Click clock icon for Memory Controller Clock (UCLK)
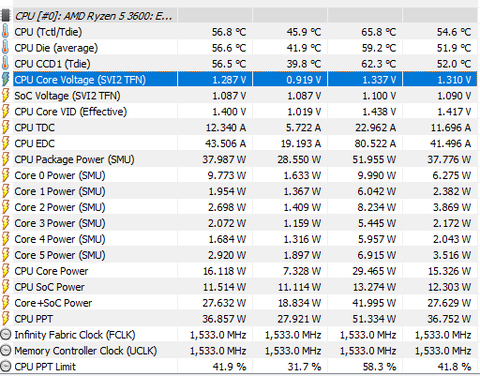Screen dimensions: 480x376 point(6,351)
